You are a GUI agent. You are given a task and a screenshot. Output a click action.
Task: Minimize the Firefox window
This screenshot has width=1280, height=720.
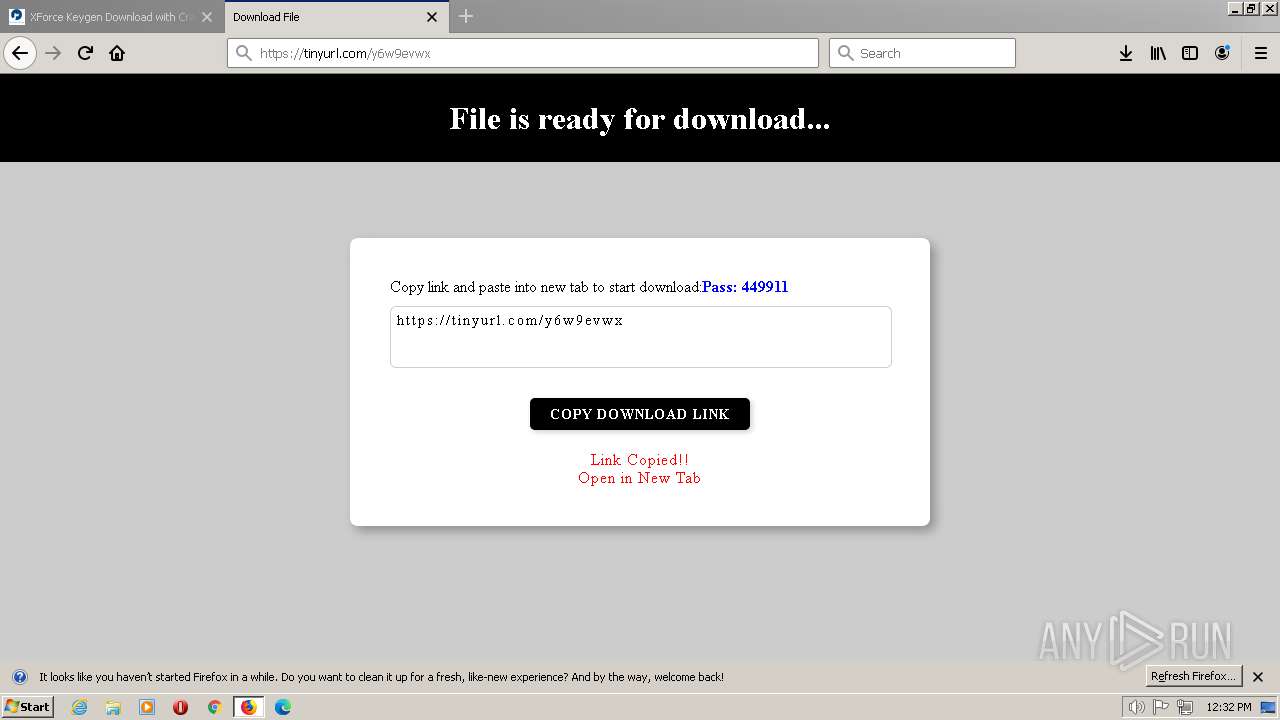1236,8
